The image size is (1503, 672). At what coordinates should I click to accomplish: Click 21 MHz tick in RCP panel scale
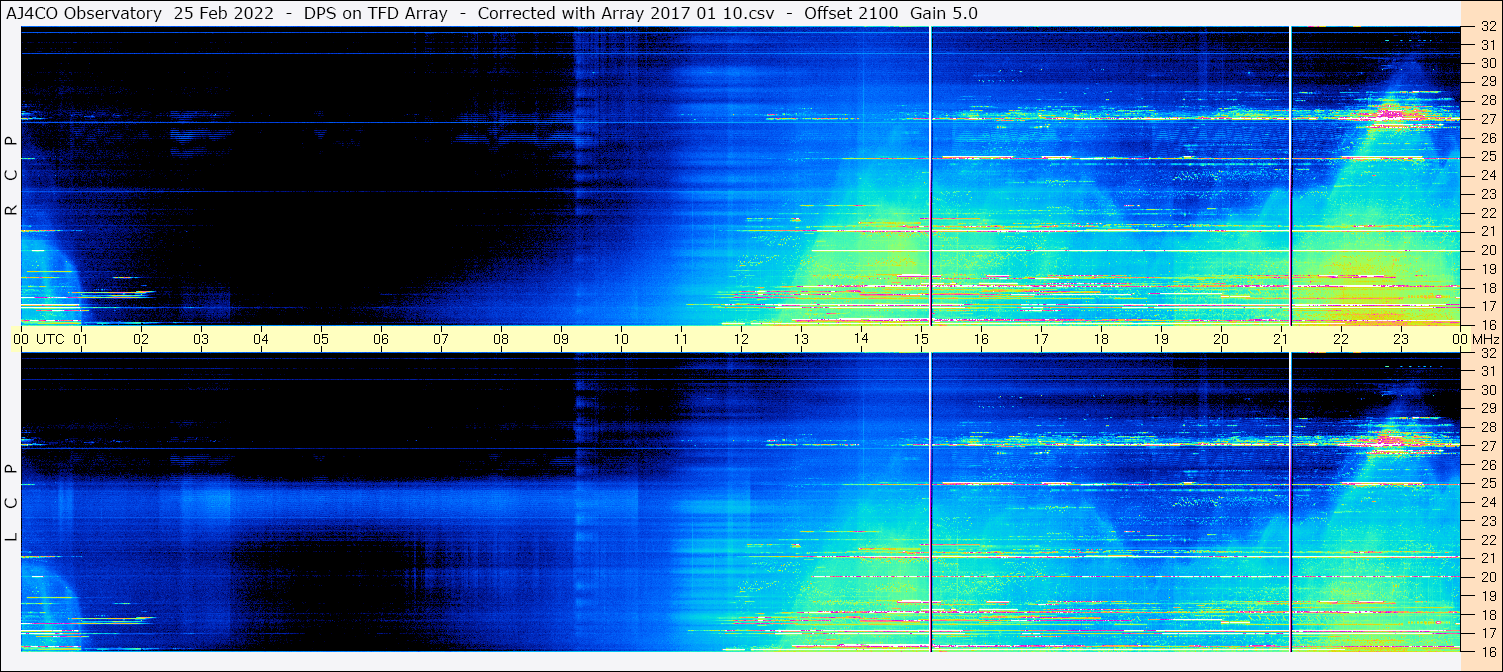[x=1487, y=232]
